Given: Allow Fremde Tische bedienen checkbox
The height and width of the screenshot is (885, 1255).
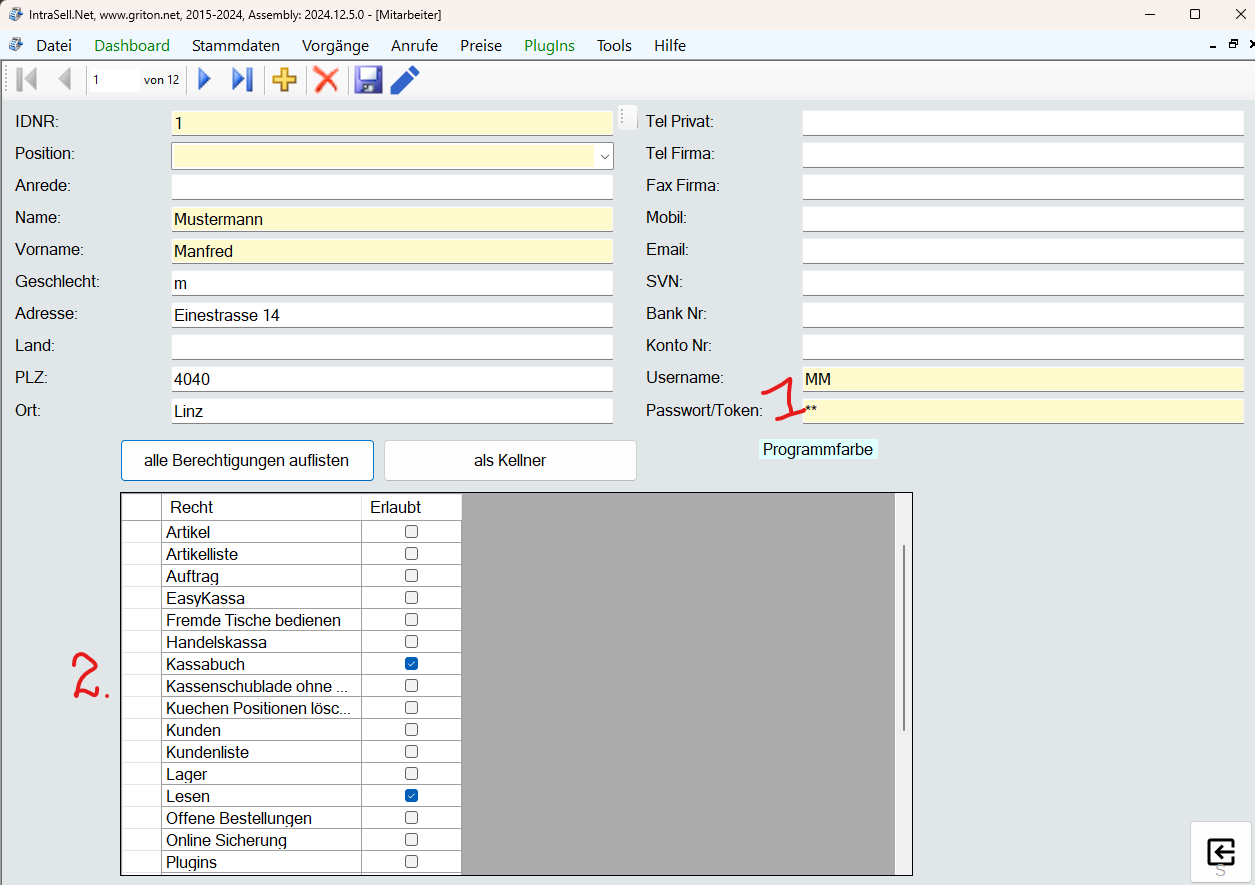Looking at the screenshot, I should [411, 620].
